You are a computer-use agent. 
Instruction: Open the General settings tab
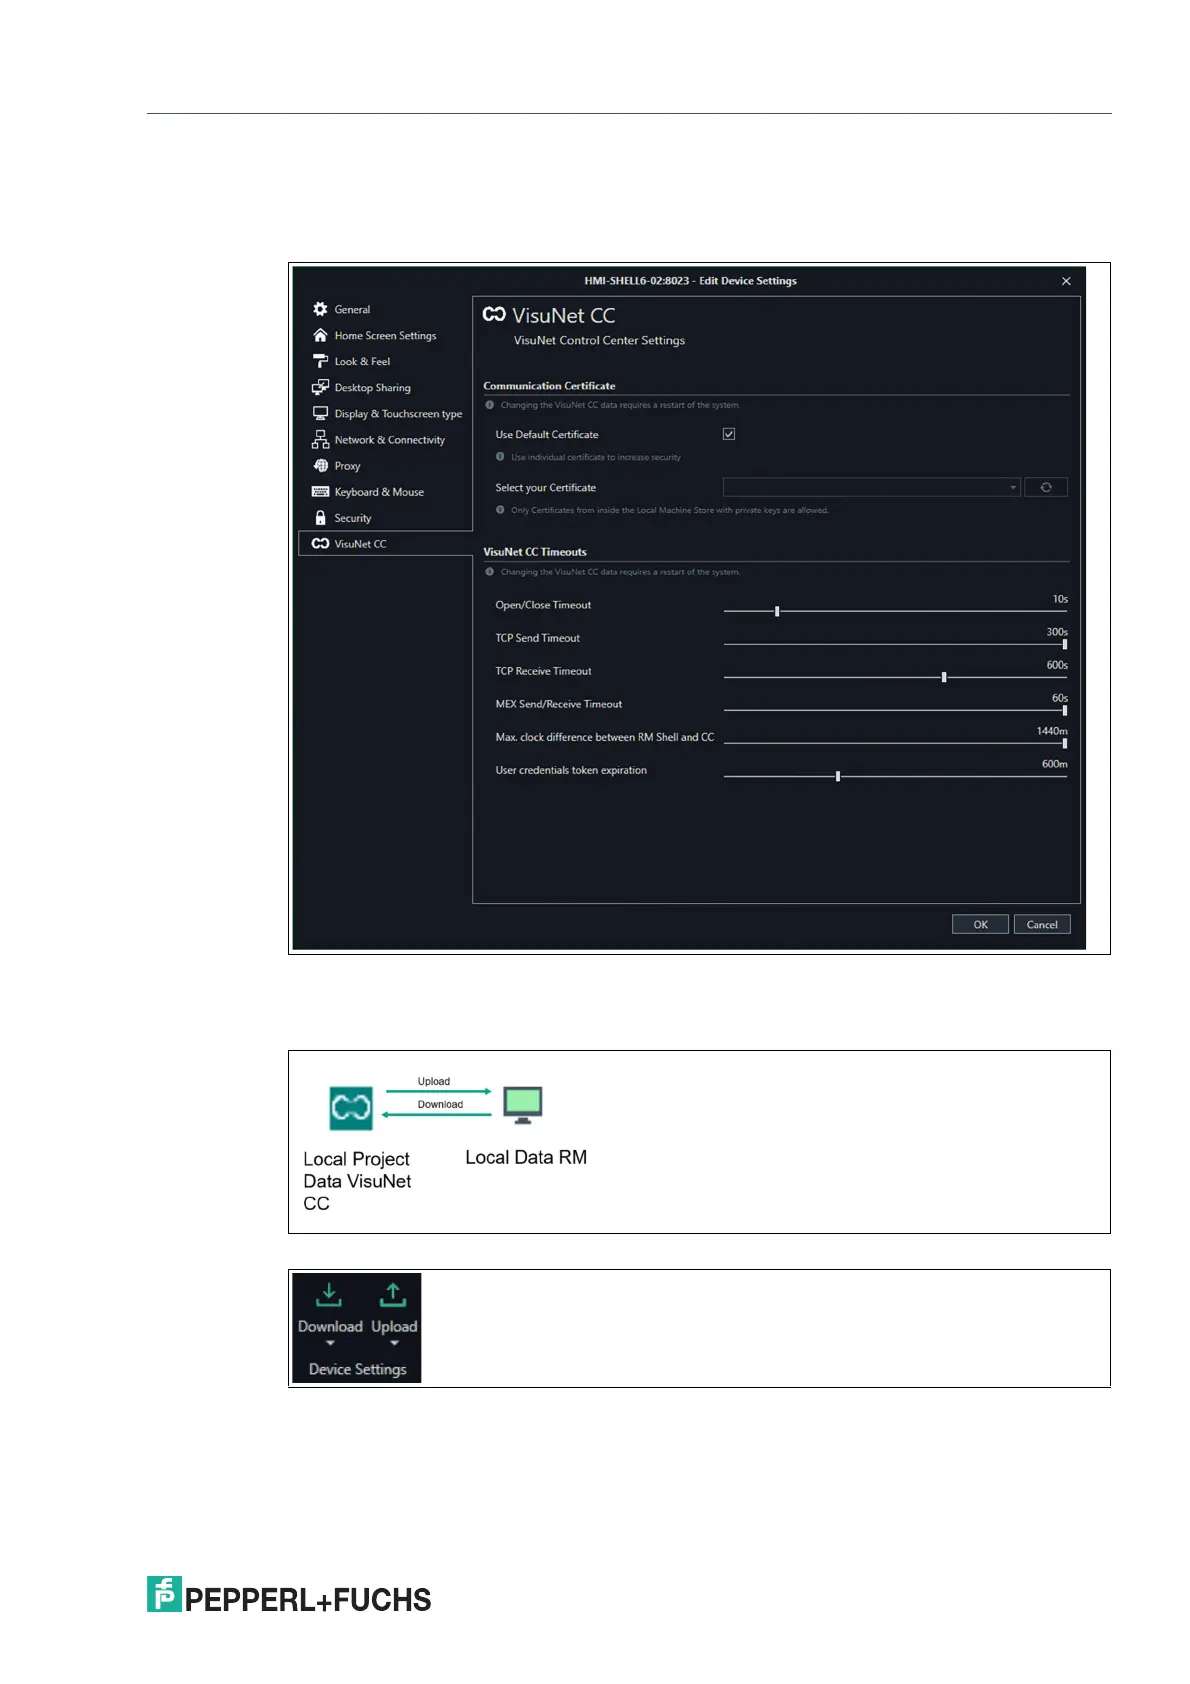coord(385,309)
